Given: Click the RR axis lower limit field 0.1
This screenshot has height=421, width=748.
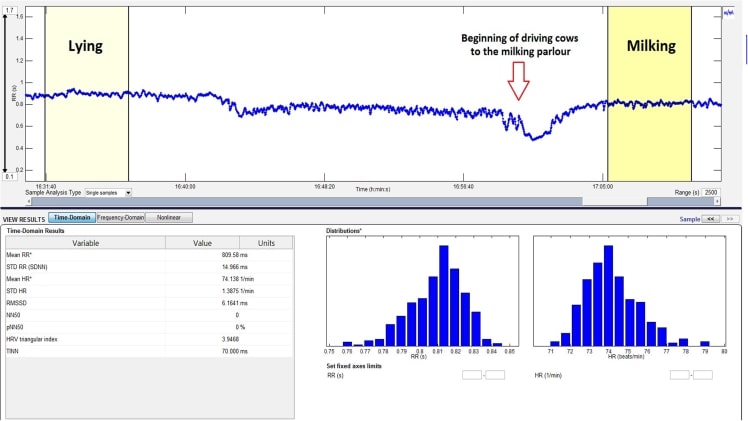Looking at the screenshot, I should coord(9,177).
